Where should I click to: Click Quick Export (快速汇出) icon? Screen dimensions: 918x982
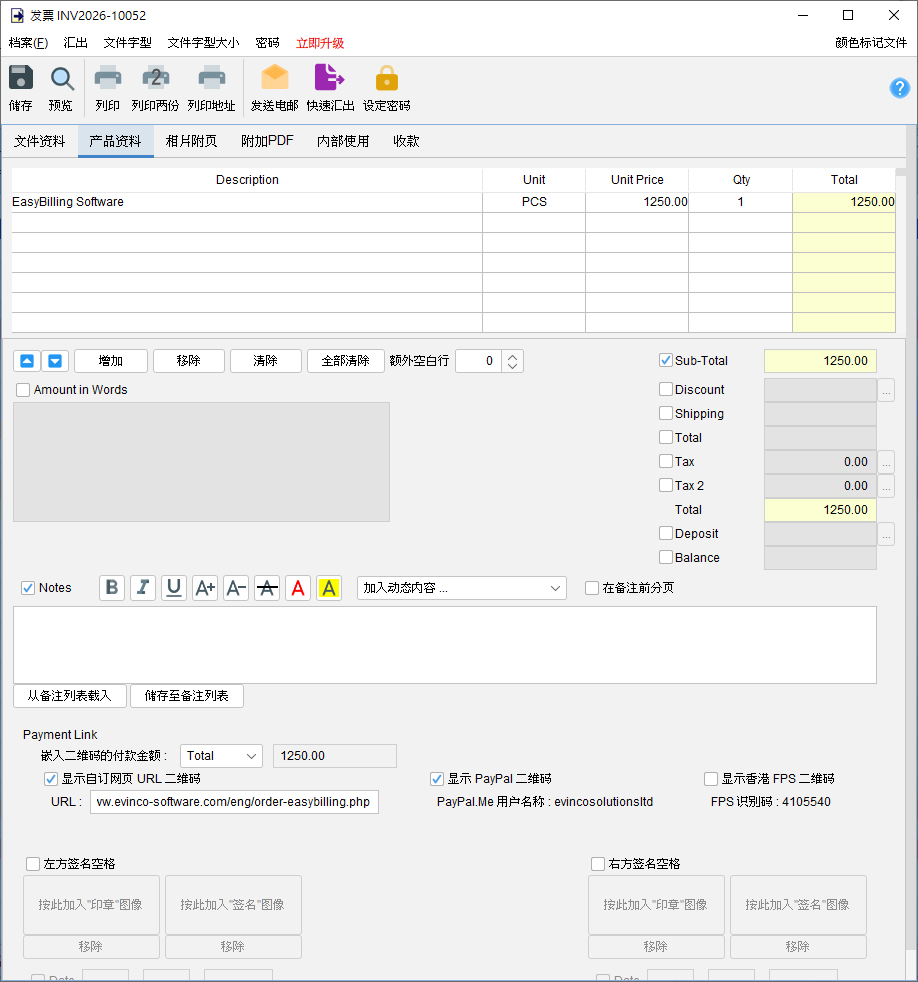coord(329,77)
